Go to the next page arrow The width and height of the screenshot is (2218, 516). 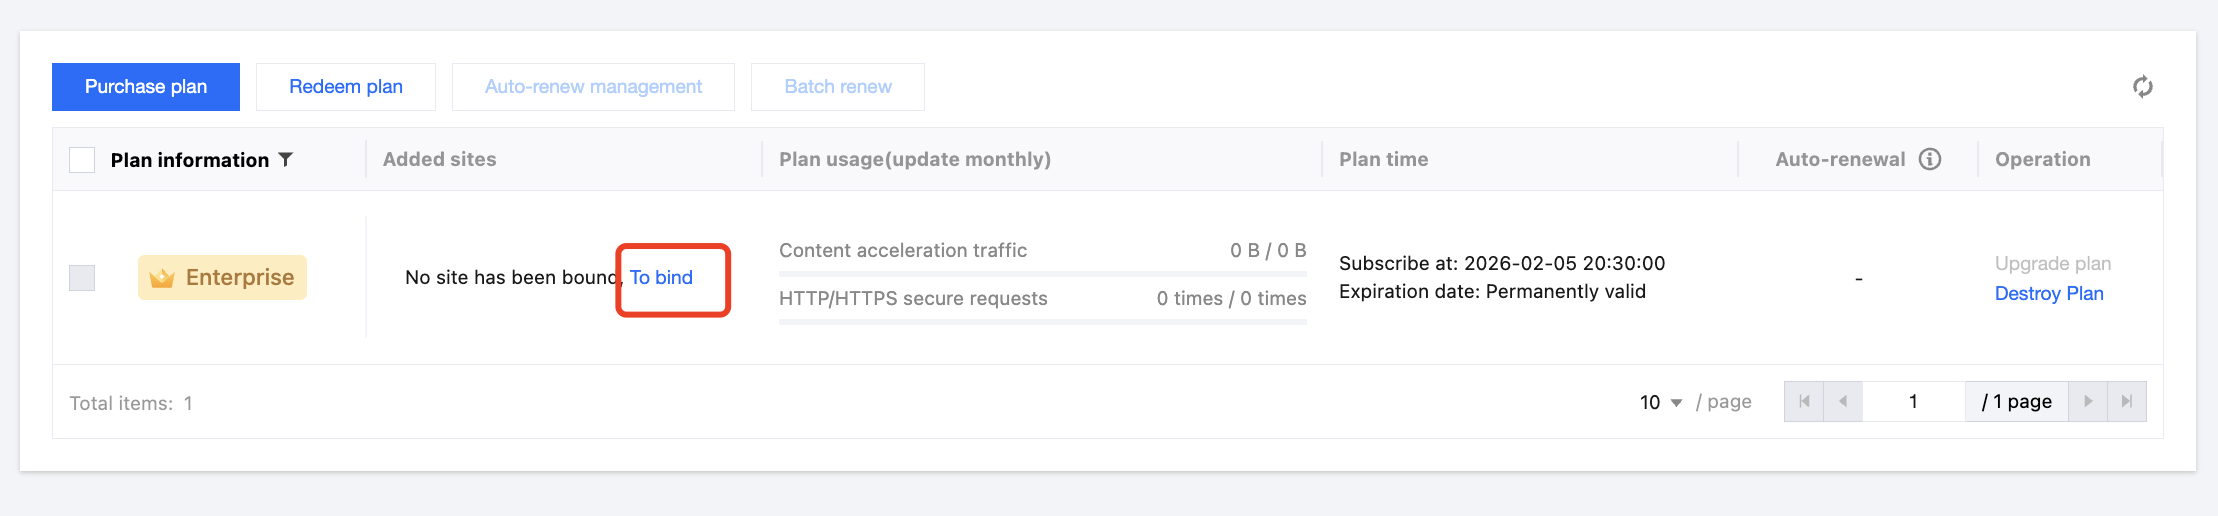2088,402
